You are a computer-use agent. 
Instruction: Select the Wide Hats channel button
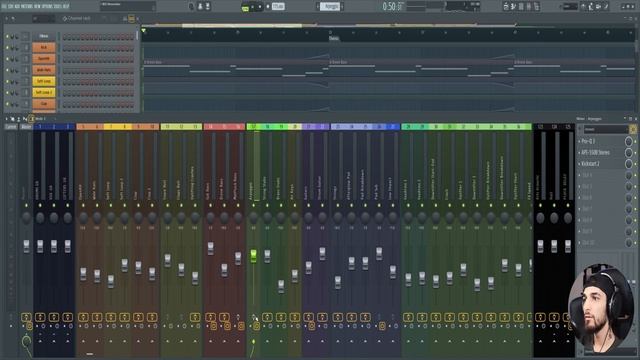pos(44,70)
